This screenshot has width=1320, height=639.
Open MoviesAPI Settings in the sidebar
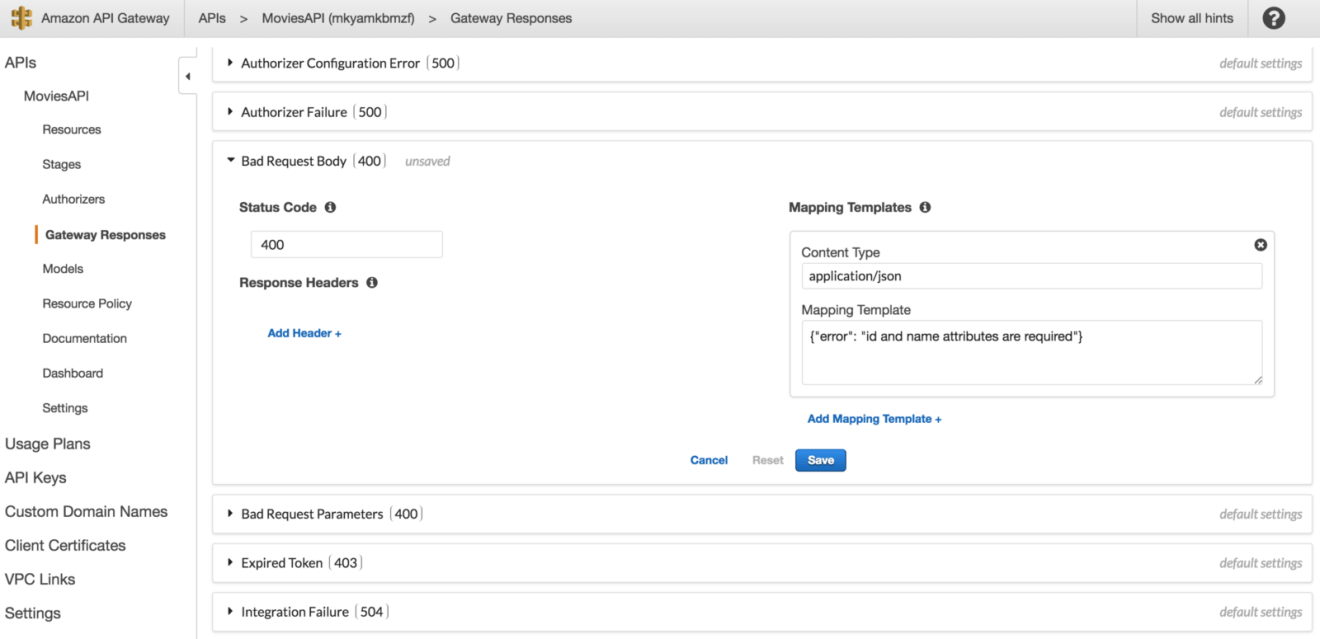tap(65, 409)
